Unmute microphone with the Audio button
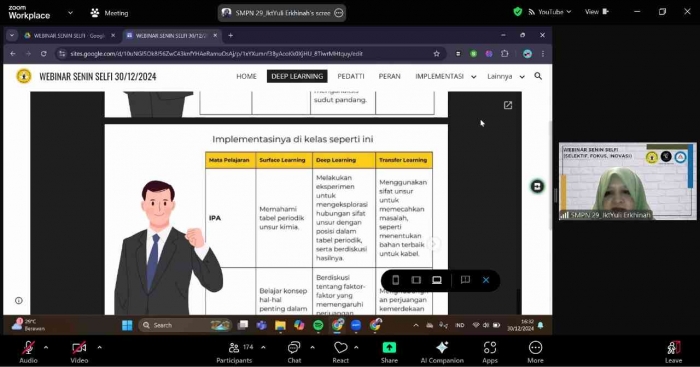Viewport: 700px width, 367px height. (x=29, y=352)
